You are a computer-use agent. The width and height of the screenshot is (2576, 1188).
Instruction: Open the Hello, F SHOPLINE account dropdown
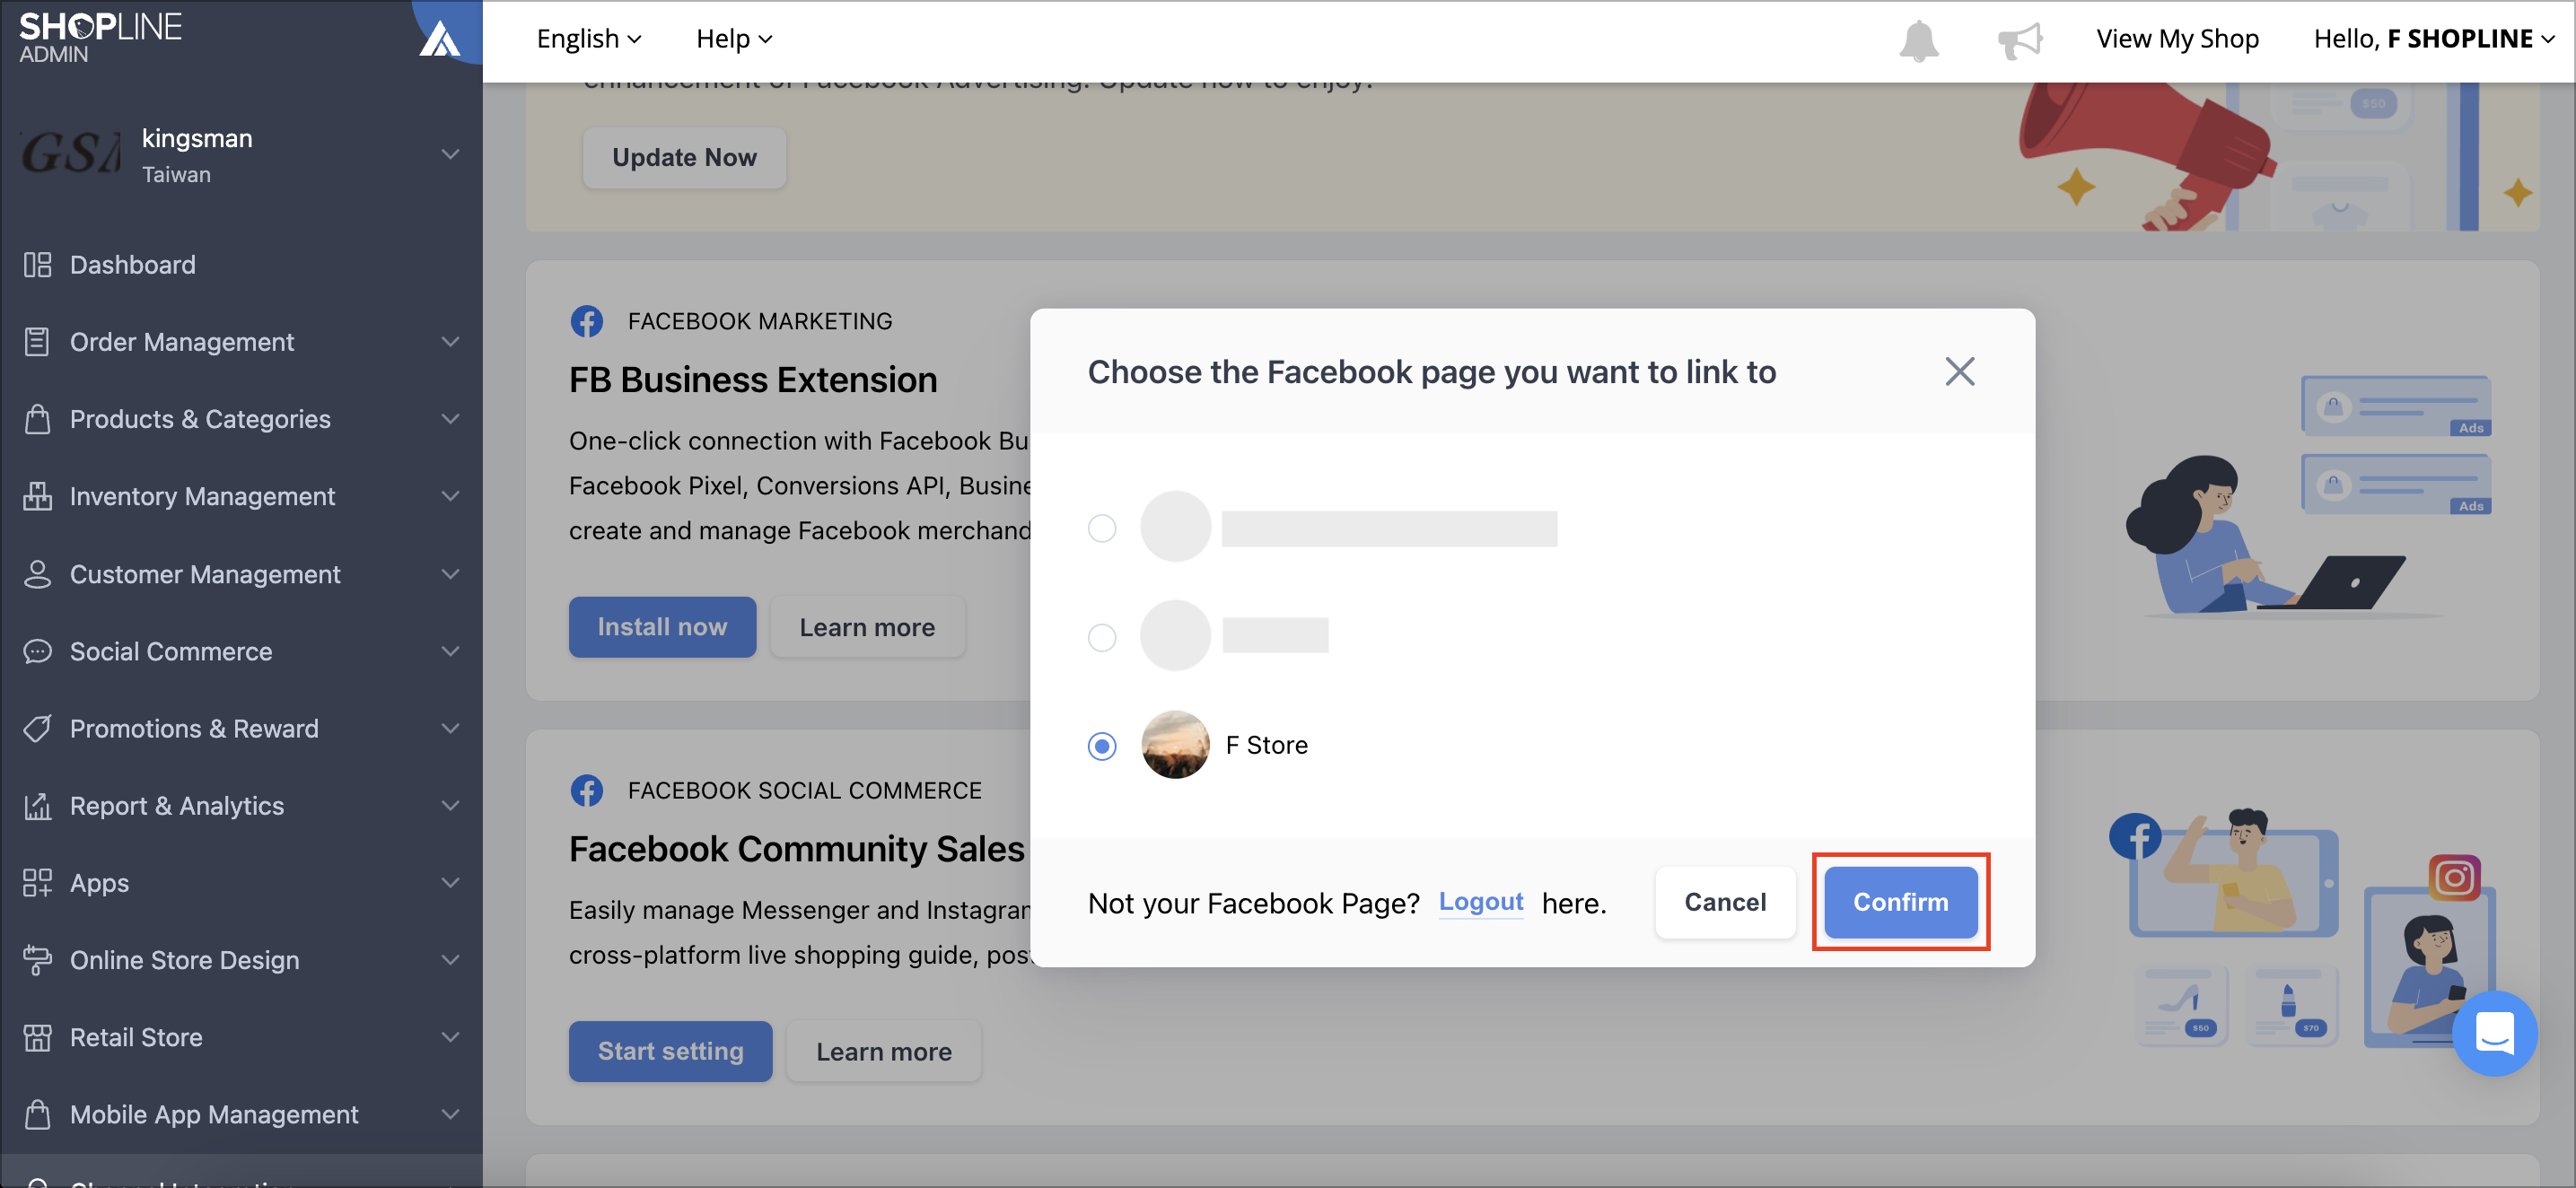pos(2433,39)
